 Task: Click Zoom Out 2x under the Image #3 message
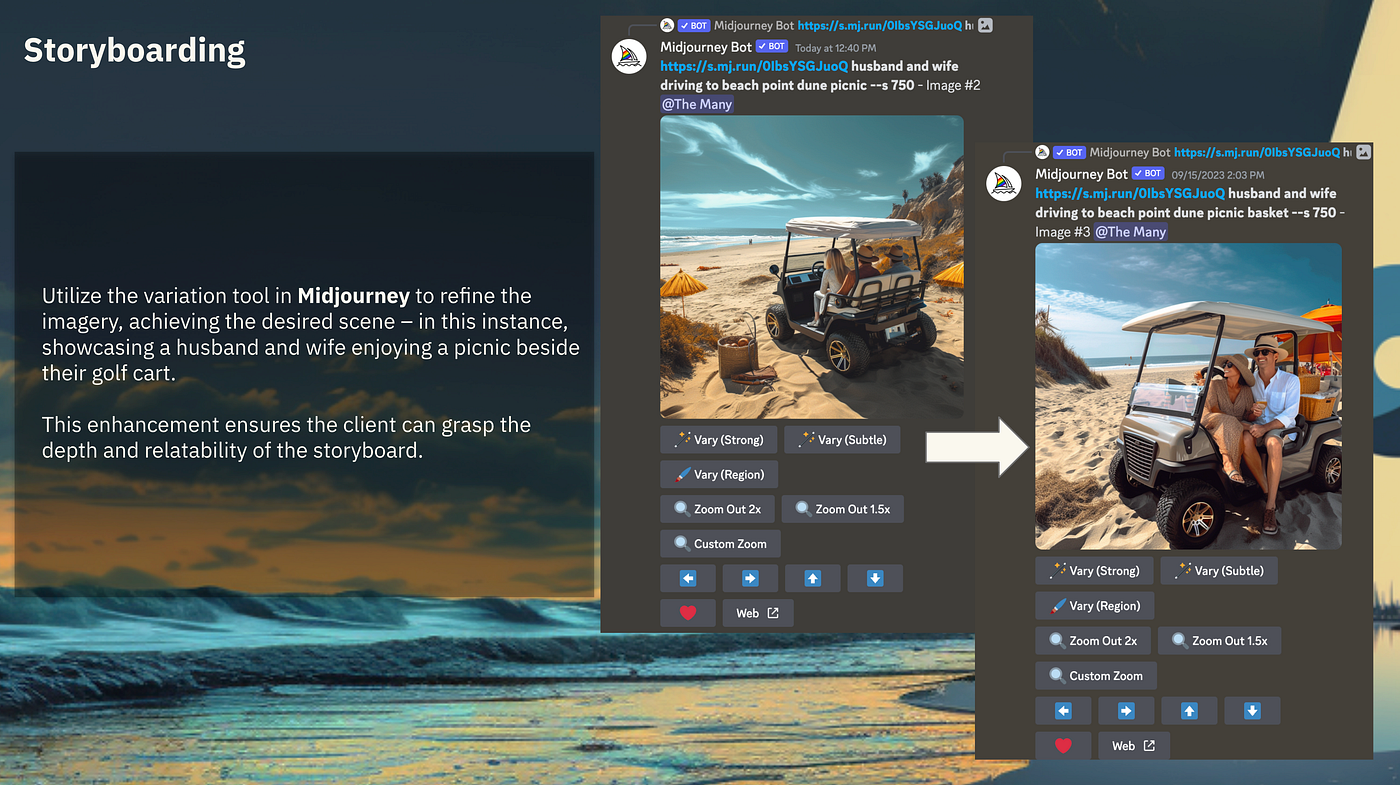1093,641
